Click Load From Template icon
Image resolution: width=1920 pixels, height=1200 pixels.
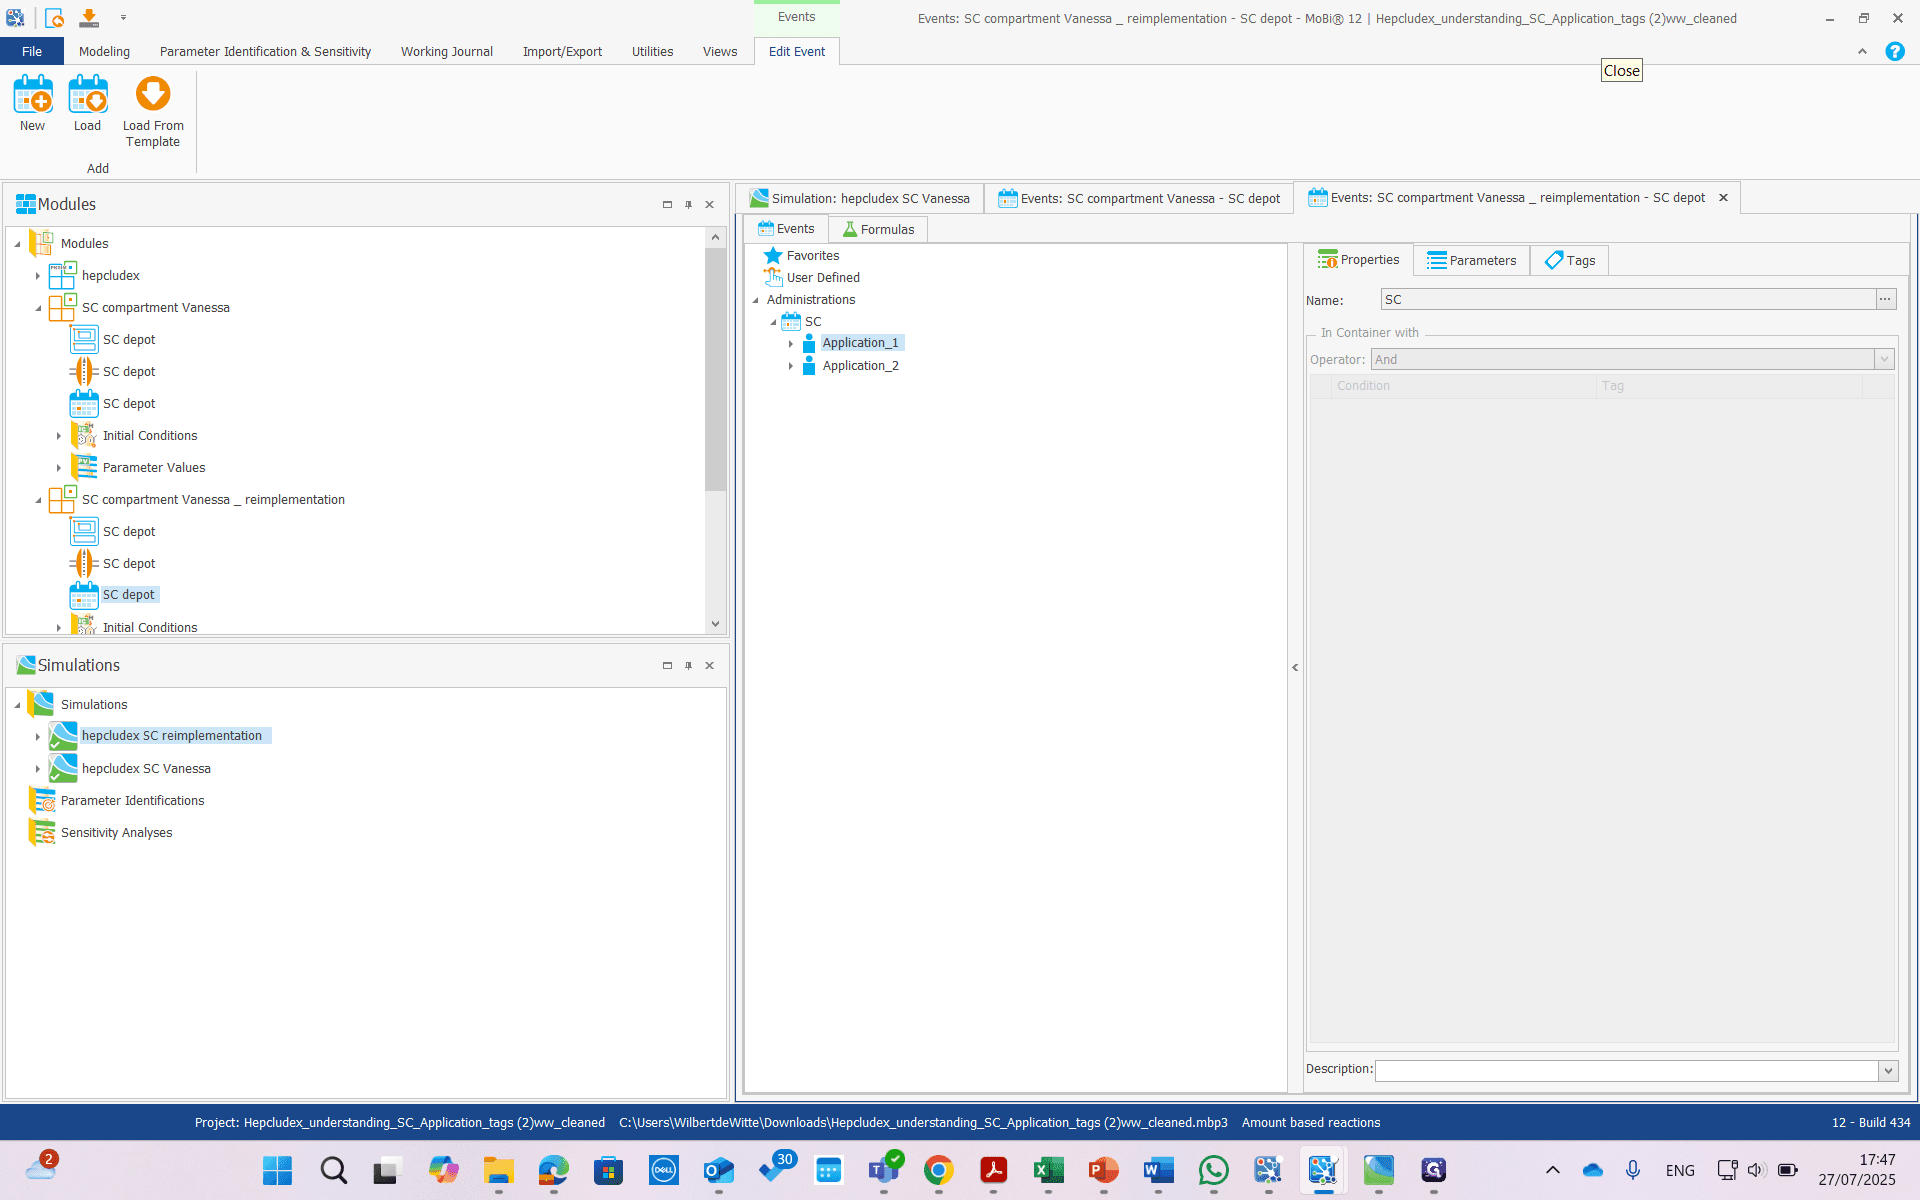pyautogui.click(x=153, y=94)
